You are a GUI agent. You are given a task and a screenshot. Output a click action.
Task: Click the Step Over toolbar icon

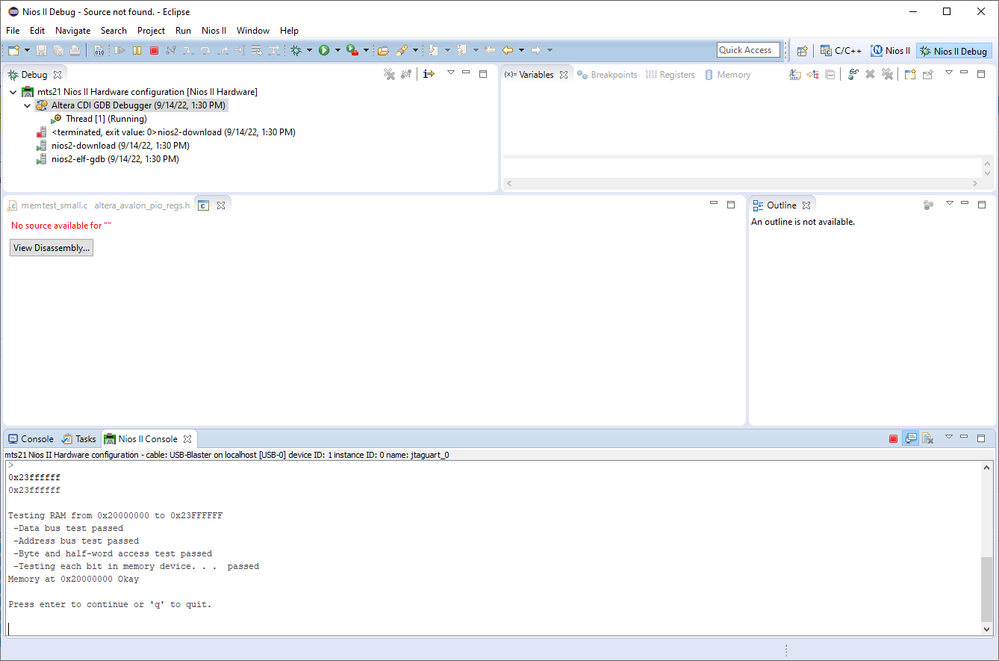point(205,50)
